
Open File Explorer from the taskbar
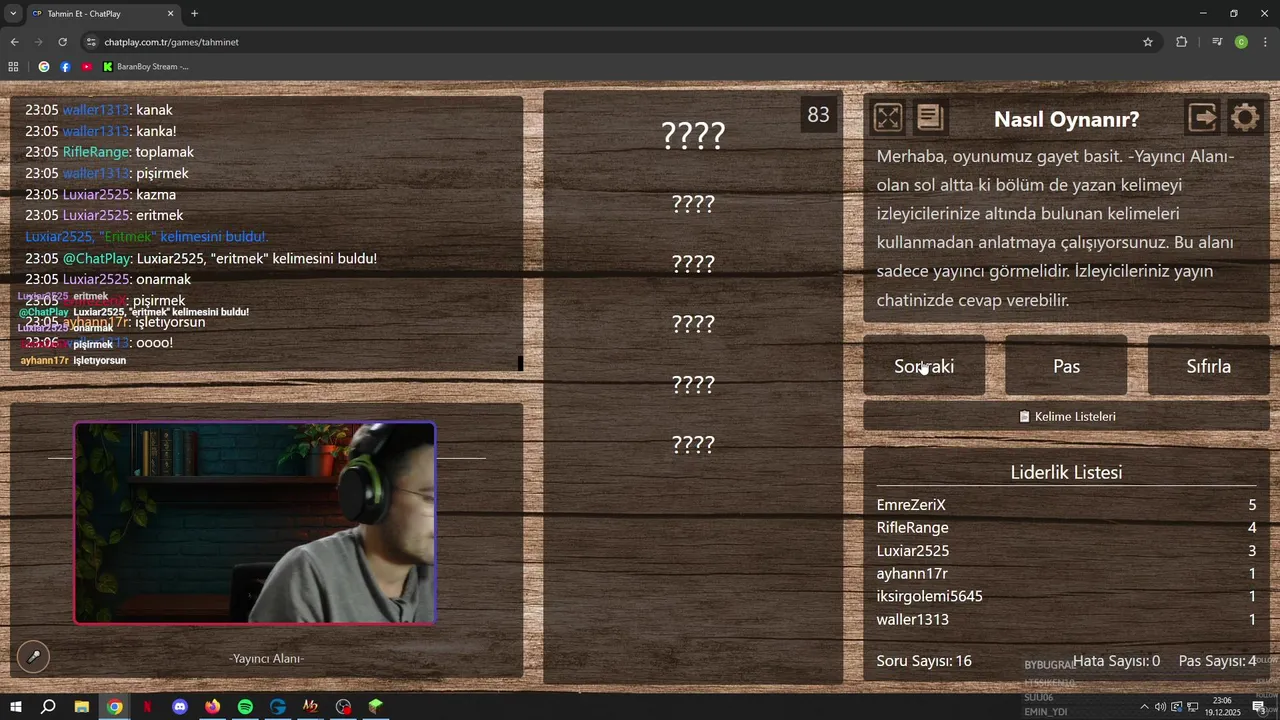click(82, 707)
